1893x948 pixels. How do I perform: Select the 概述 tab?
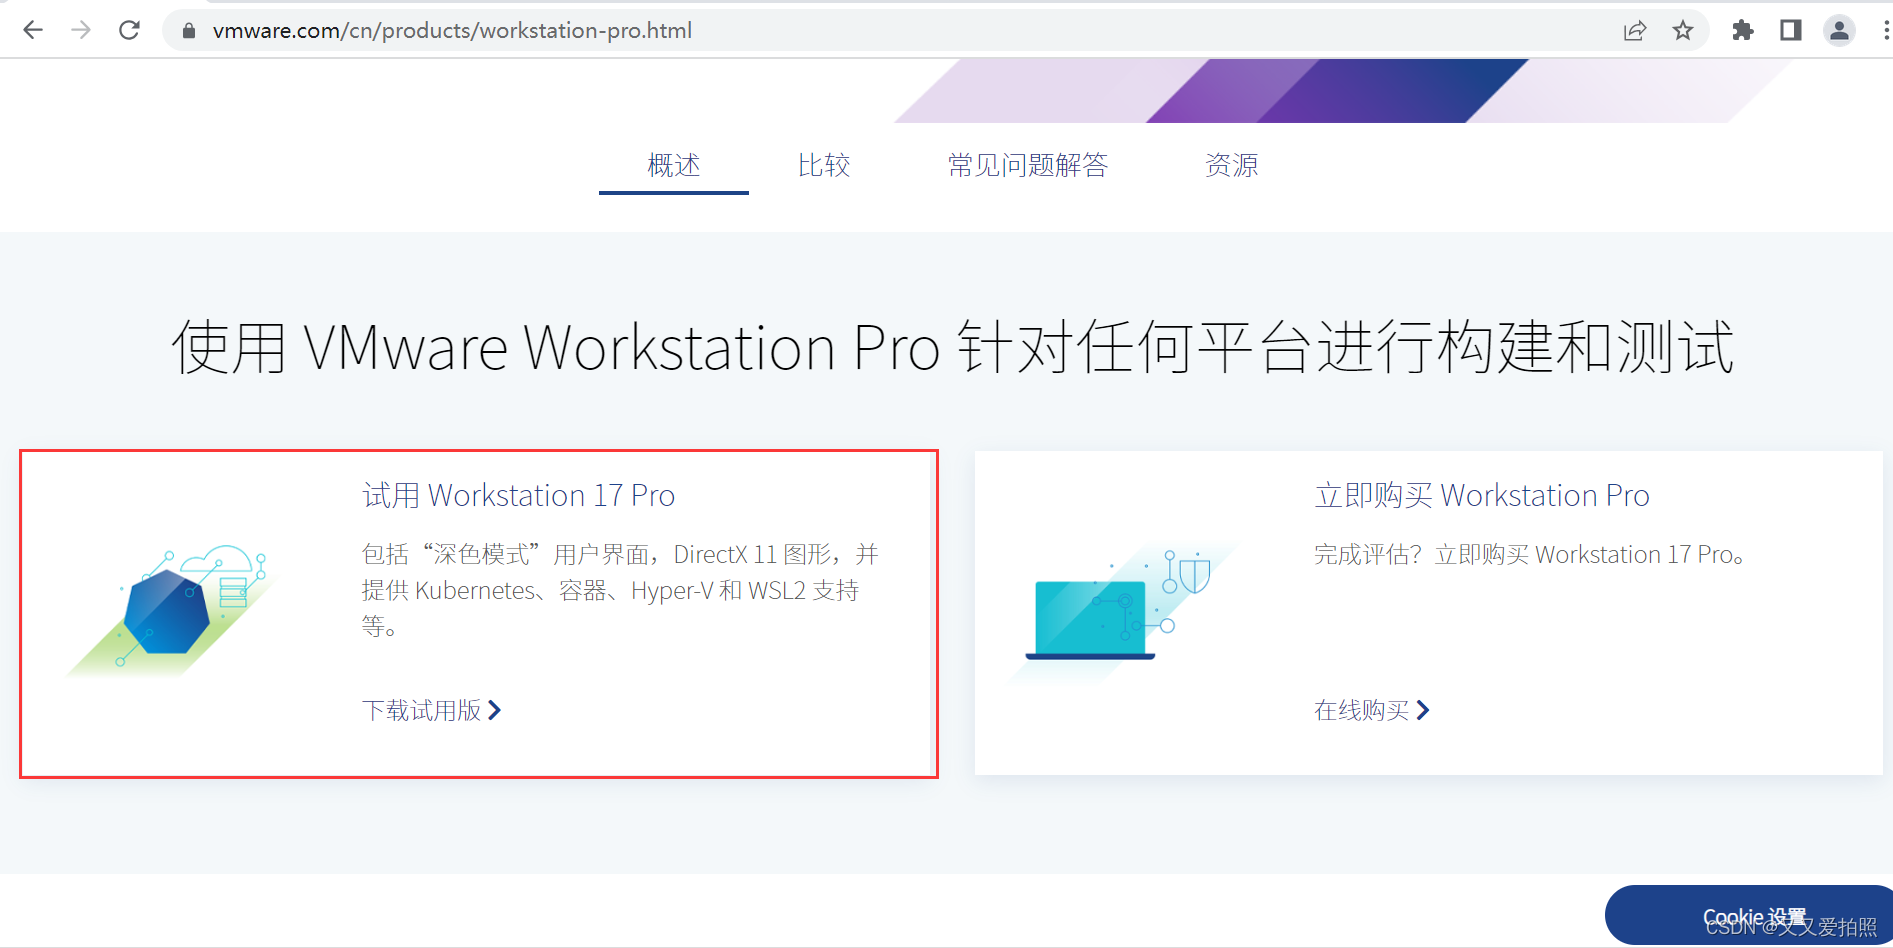(674, 165)
